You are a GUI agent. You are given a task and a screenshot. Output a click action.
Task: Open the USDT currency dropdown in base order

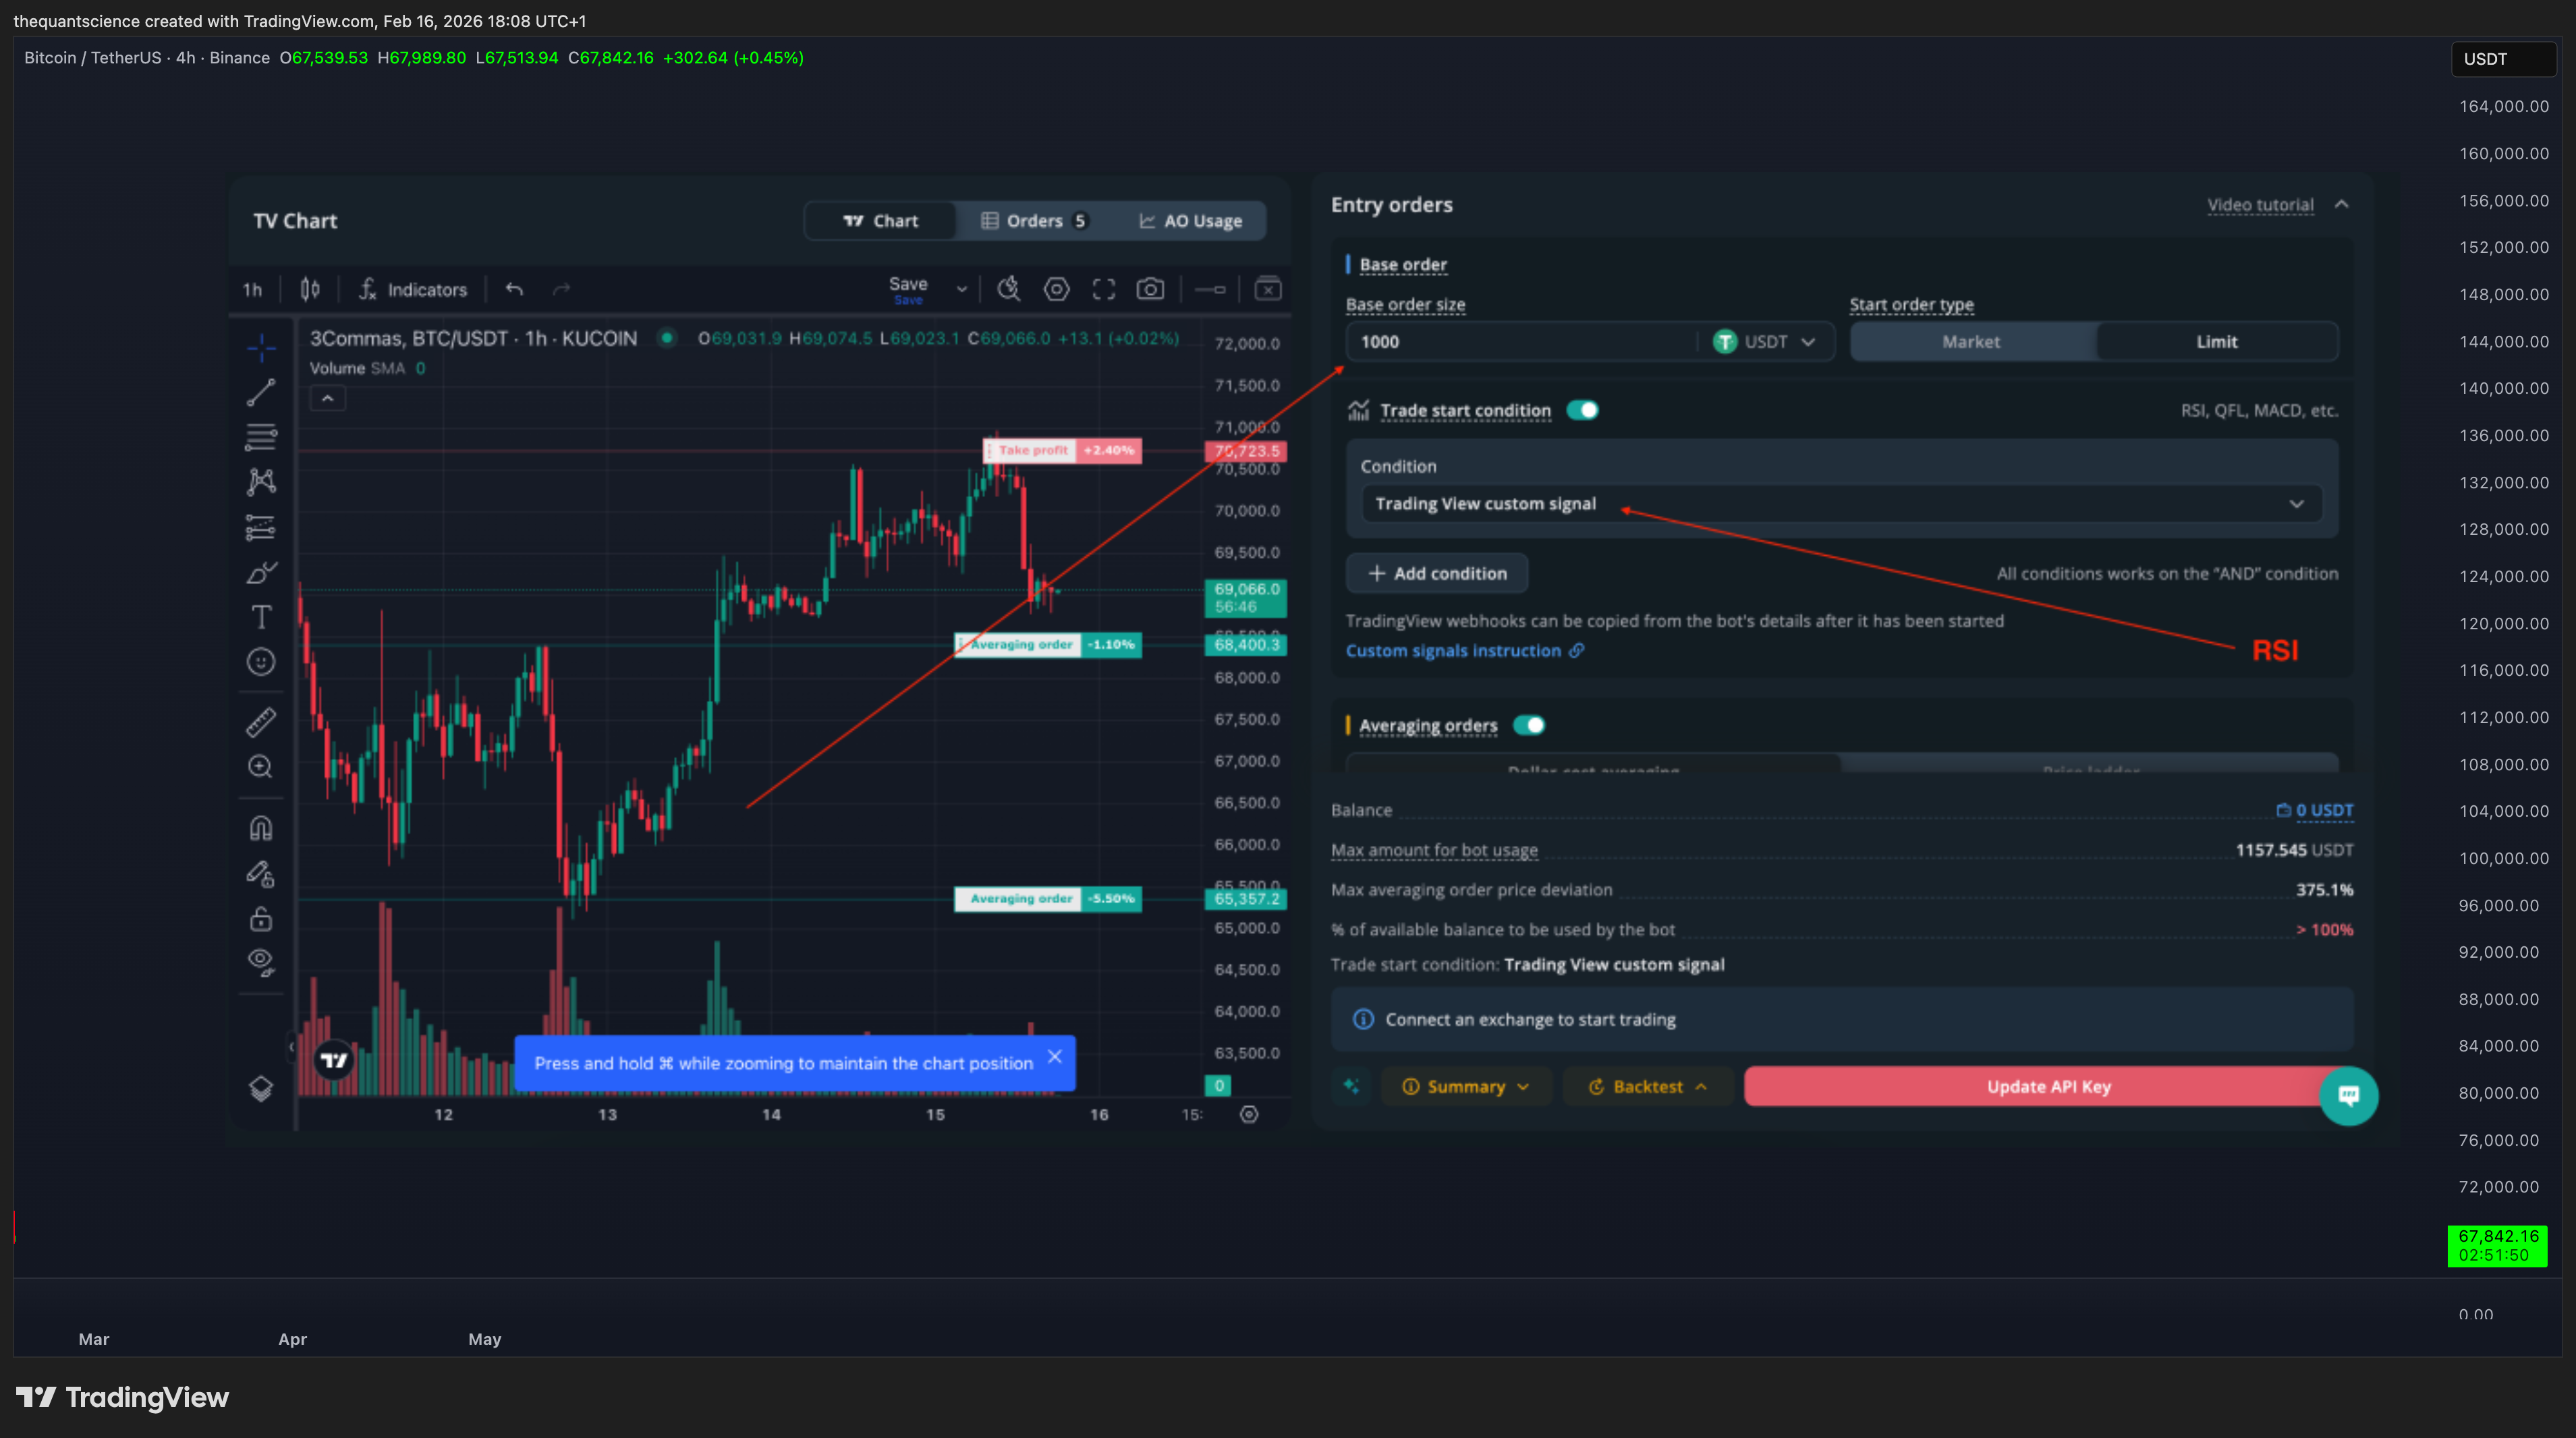click(x=1766, y=342)
